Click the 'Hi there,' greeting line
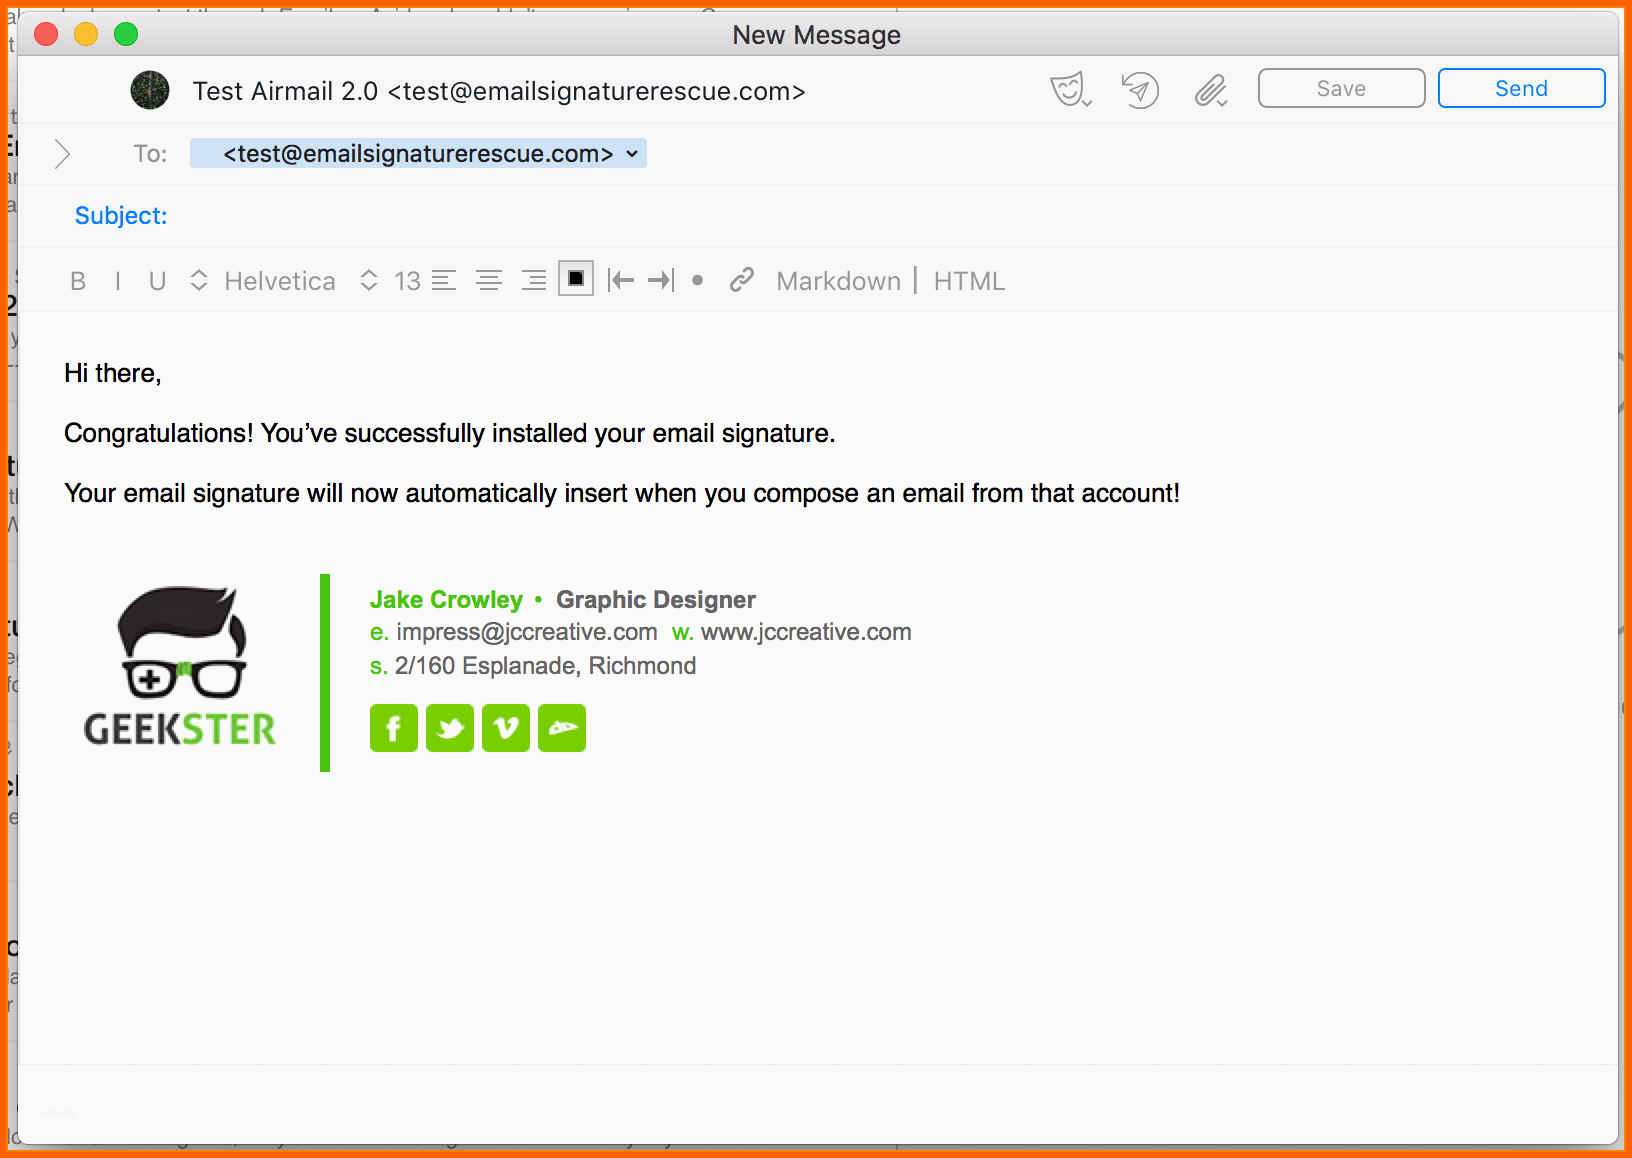Image resolution: width=1632 pixels, height=1158 pixels. [113, 373]
